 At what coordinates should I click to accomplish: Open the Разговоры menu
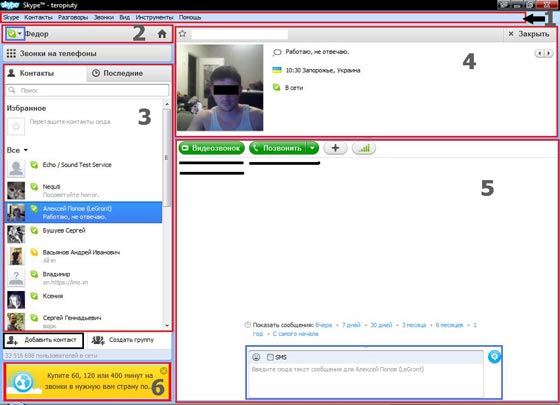(x=73, y=17)
